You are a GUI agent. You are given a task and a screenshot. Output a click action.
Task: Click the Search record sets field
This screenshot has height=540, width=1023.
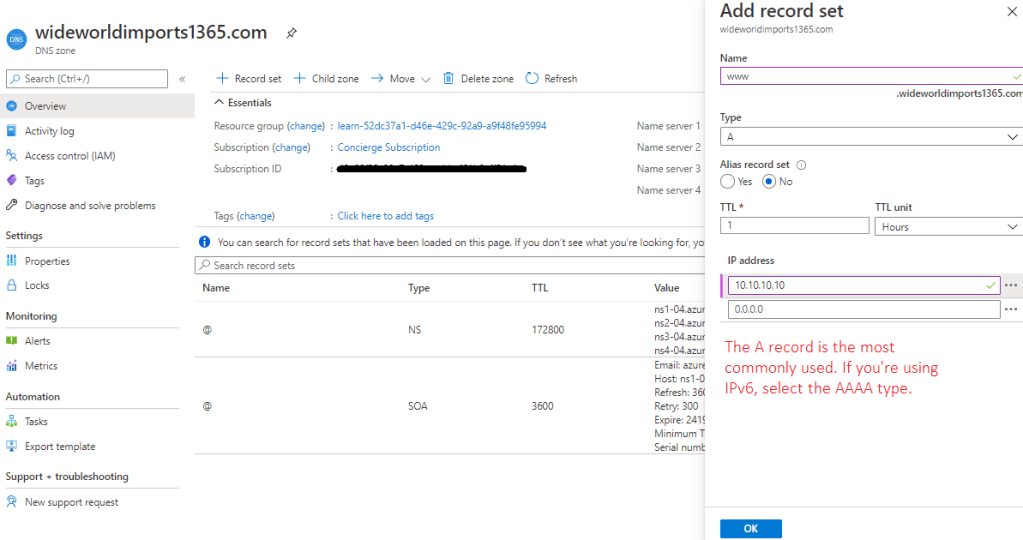click(450, 266)
